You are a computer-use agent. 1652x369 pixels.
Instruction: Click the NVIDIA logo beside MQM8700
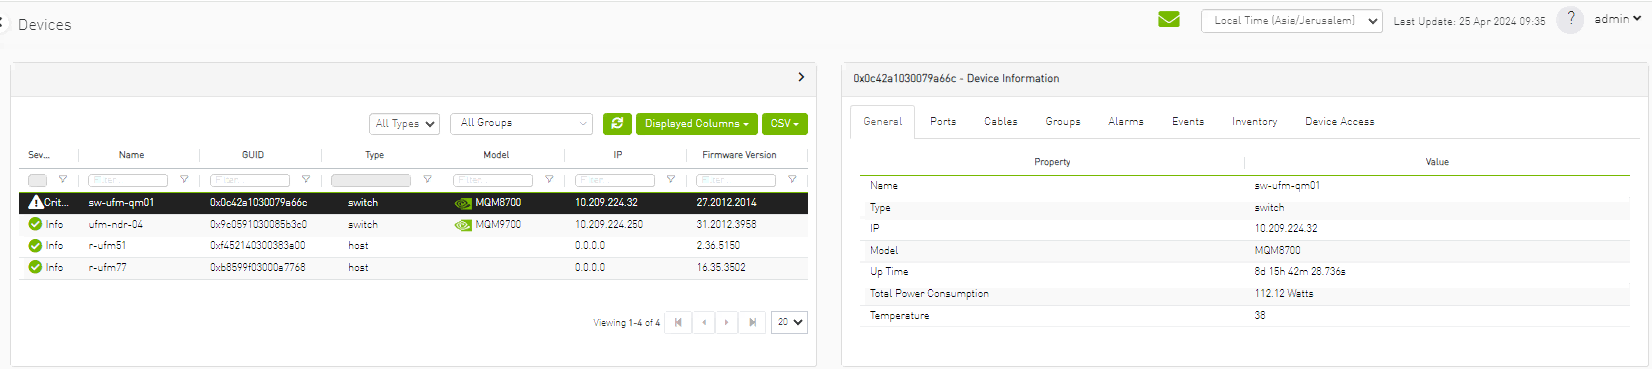463,203
